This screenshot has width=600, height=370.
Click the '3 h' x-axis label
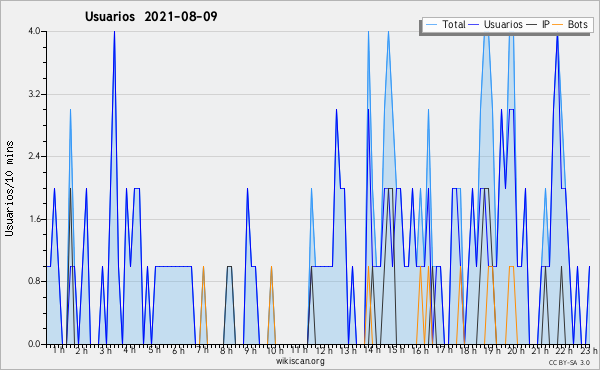(106, 350)
